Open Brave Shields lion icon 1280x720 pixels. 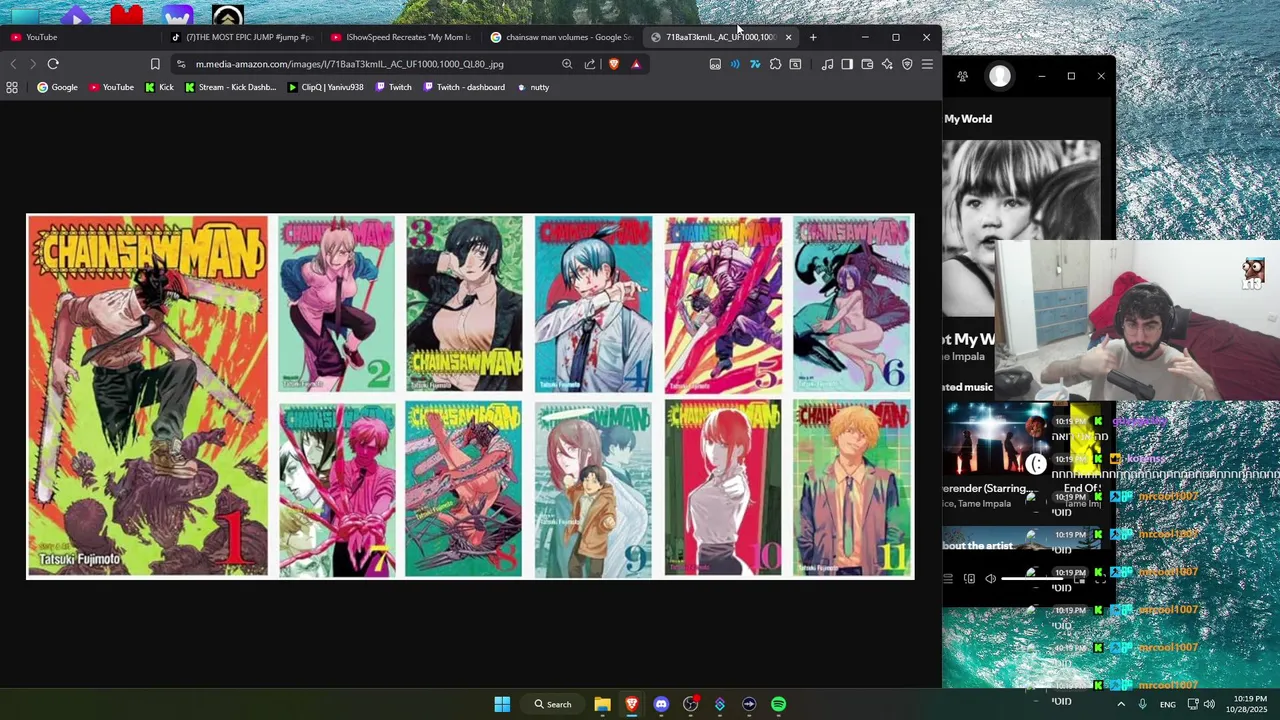tap(613, 64)
